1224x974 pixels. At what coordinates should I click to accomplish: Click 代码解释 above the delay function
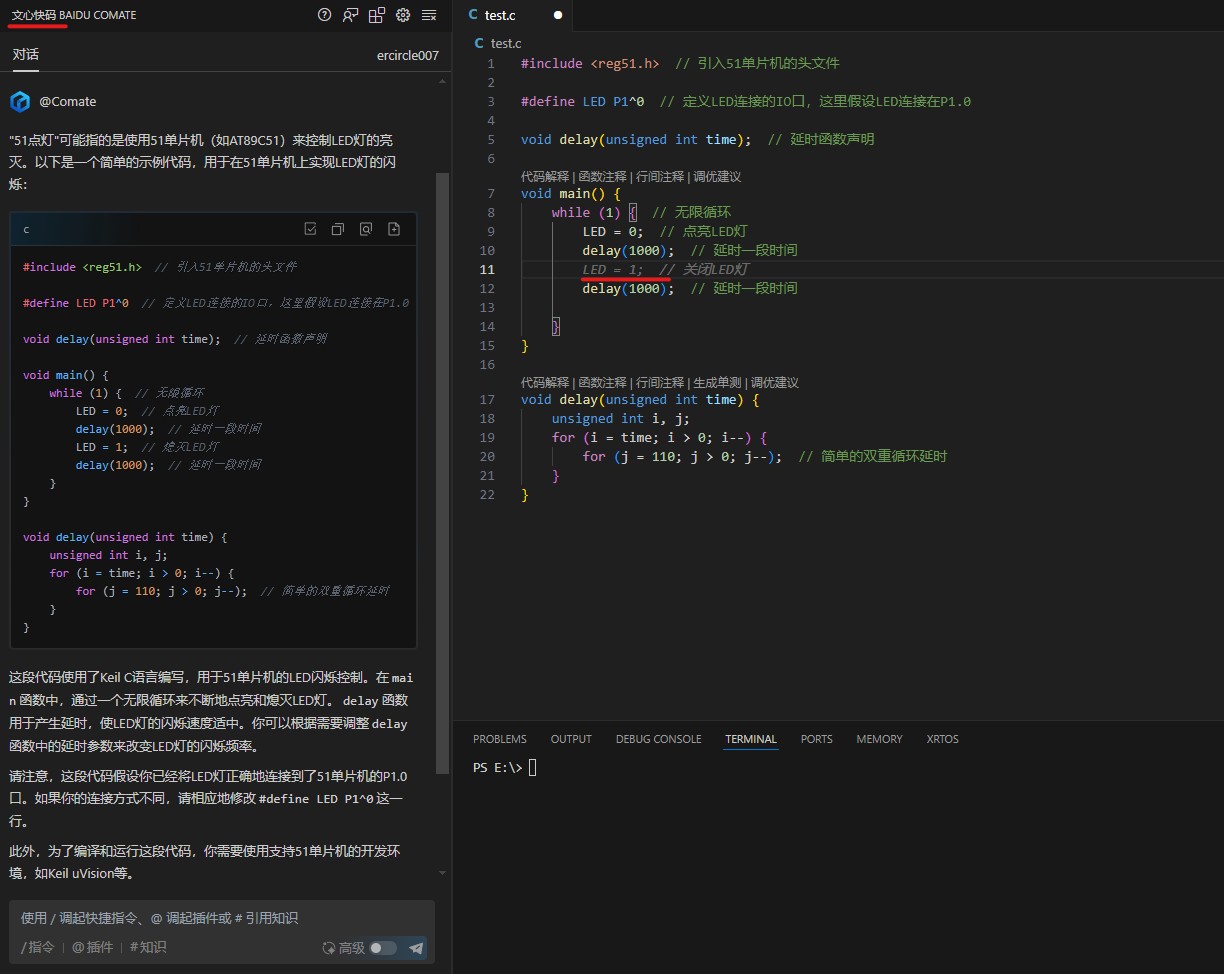(545, 382)
